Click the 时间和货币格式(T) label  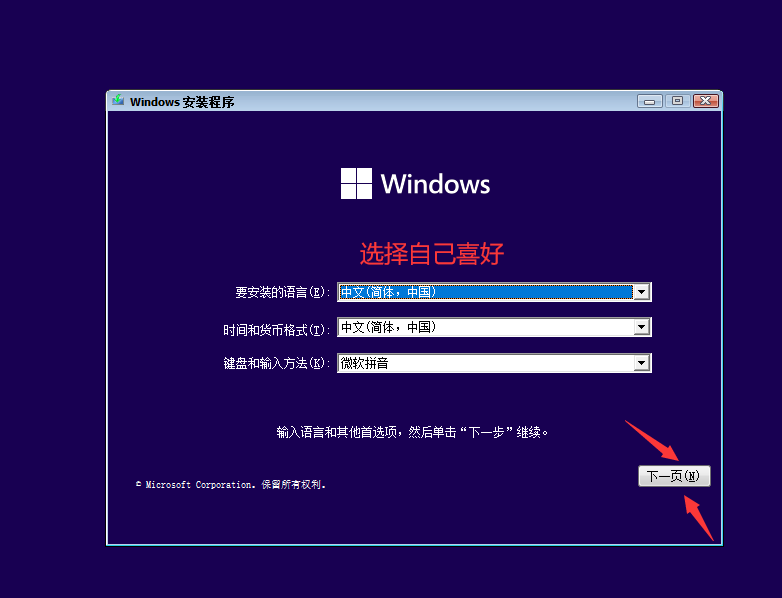point(276,330)
